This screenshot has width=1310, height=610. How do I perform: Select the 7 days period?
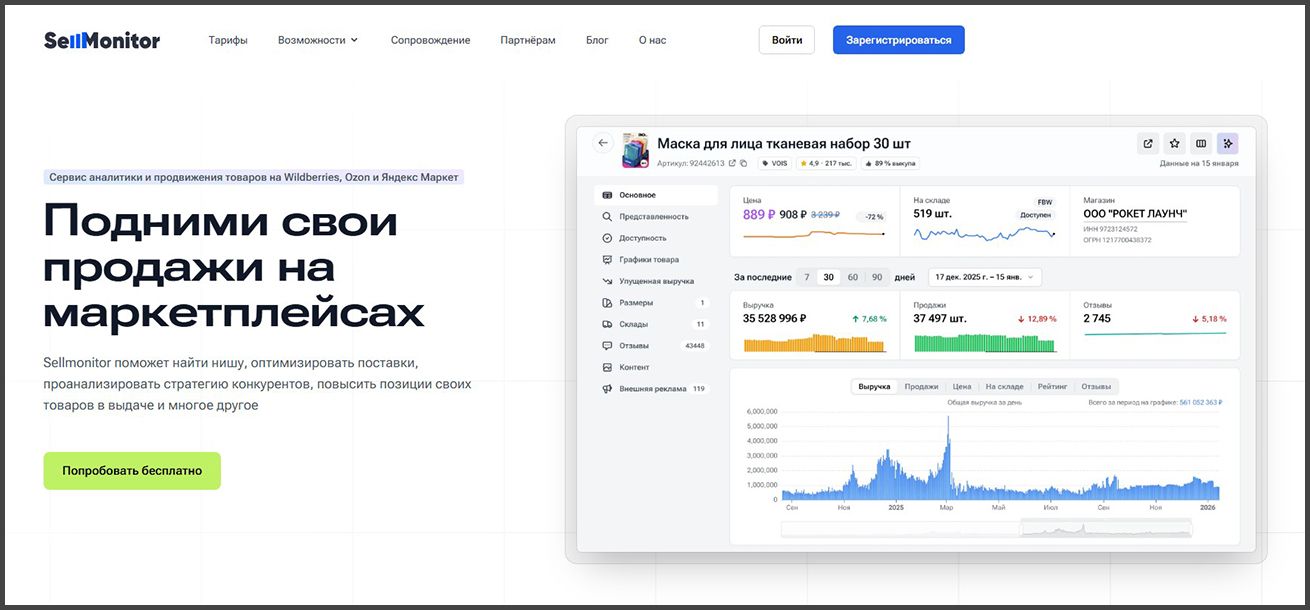[x=806, y=277]
